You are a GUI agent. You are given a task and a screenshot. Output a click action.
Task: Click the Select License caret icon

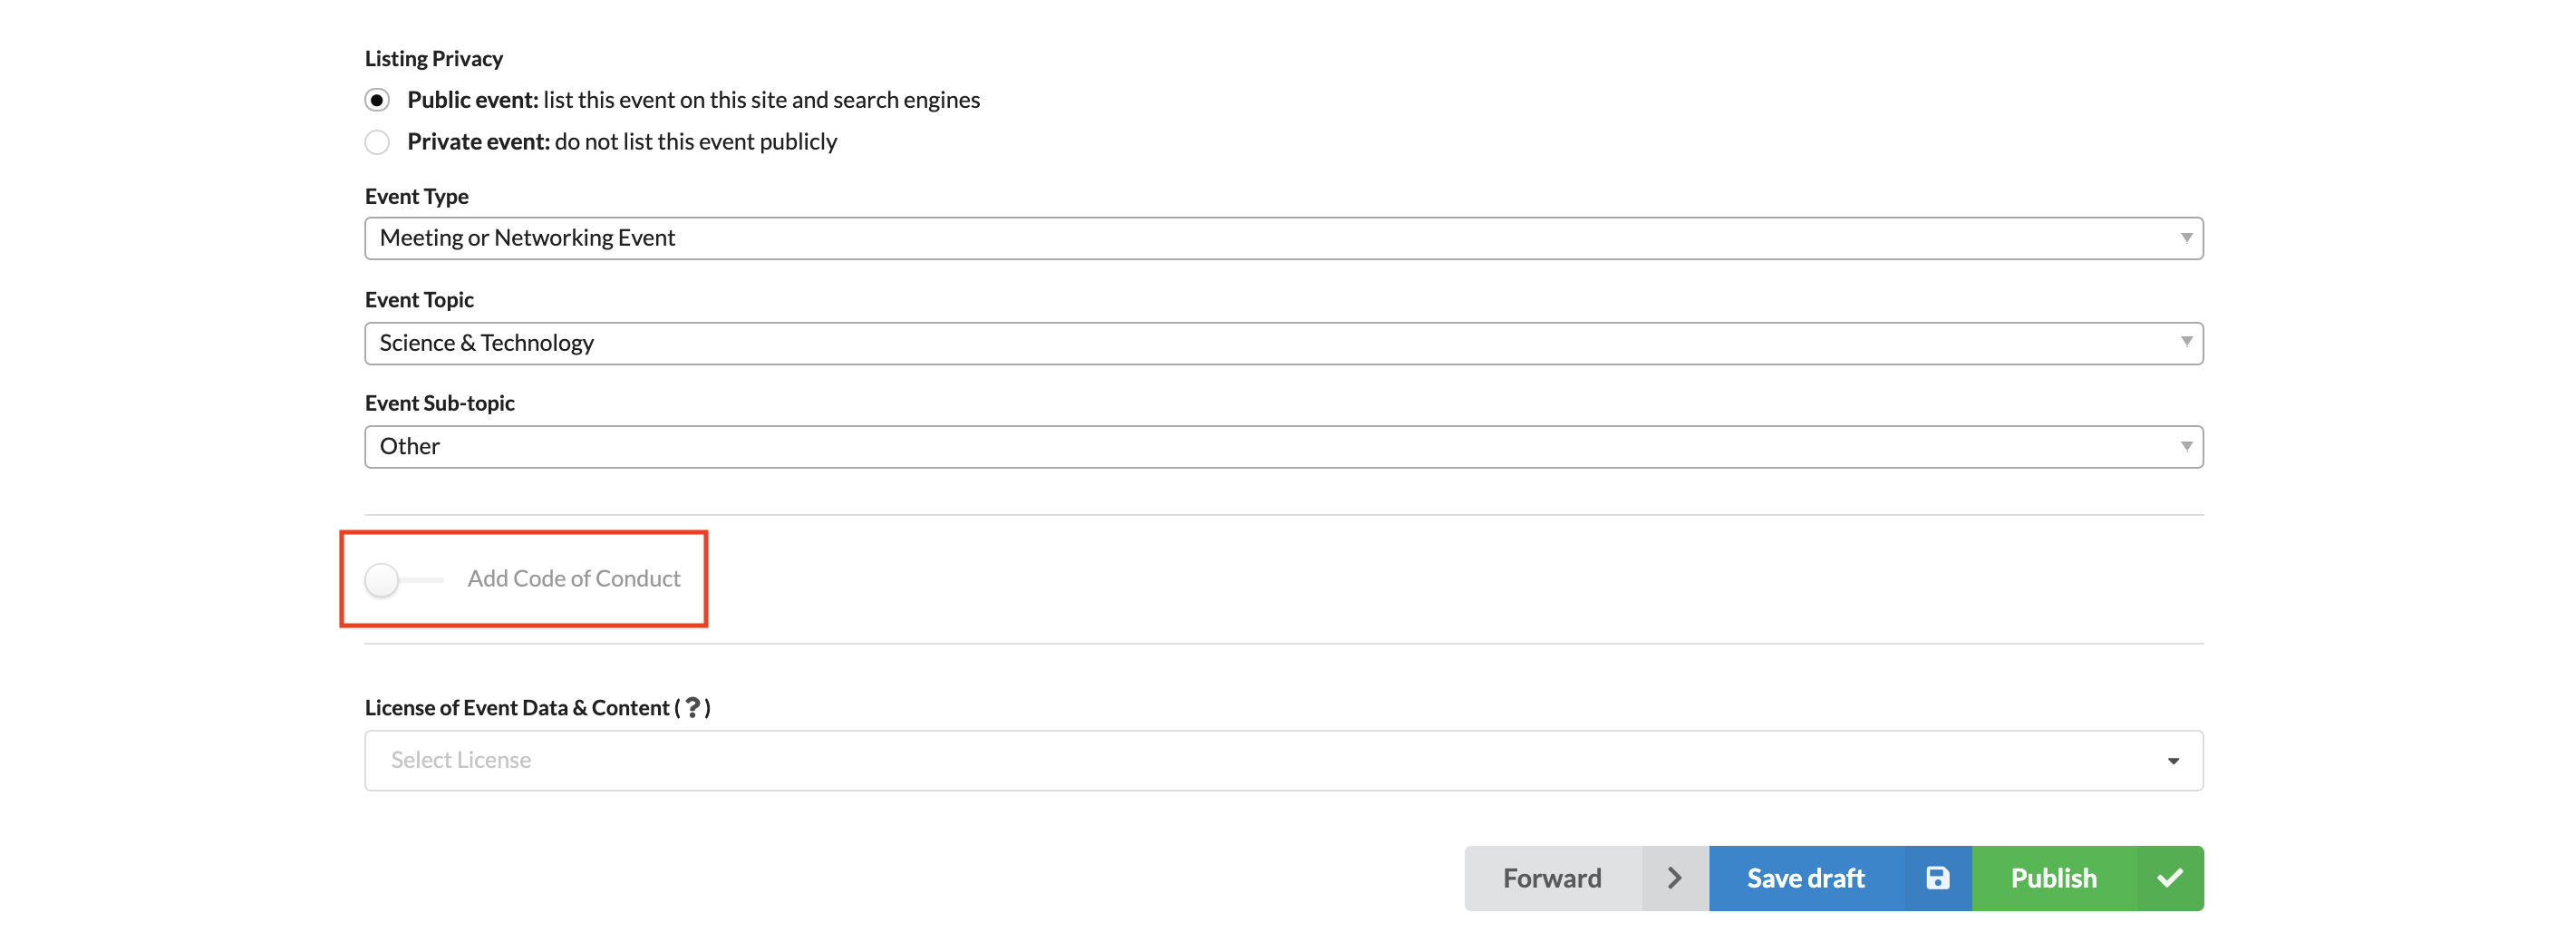coord(2173,761)
